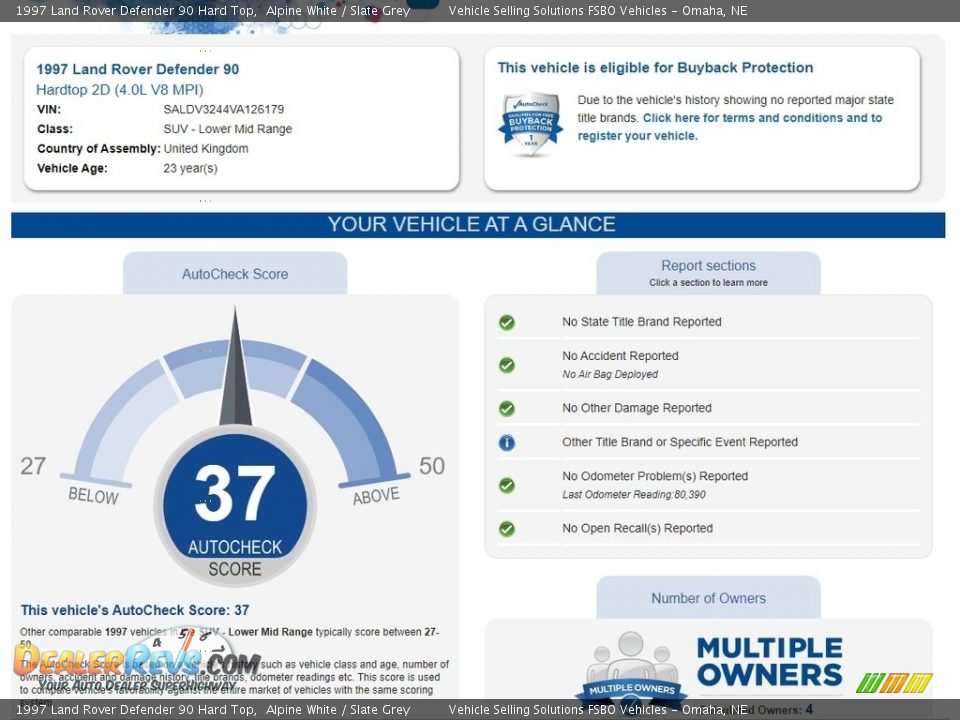Click This vehicle's AutoCheck Score: 37 text
Image resolution: width=960 pixels, height=720 pixels.
(135, 610)
